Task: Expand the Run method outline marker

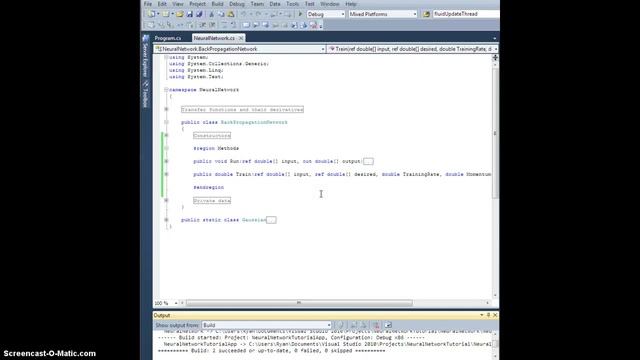Action: point(166,161)
